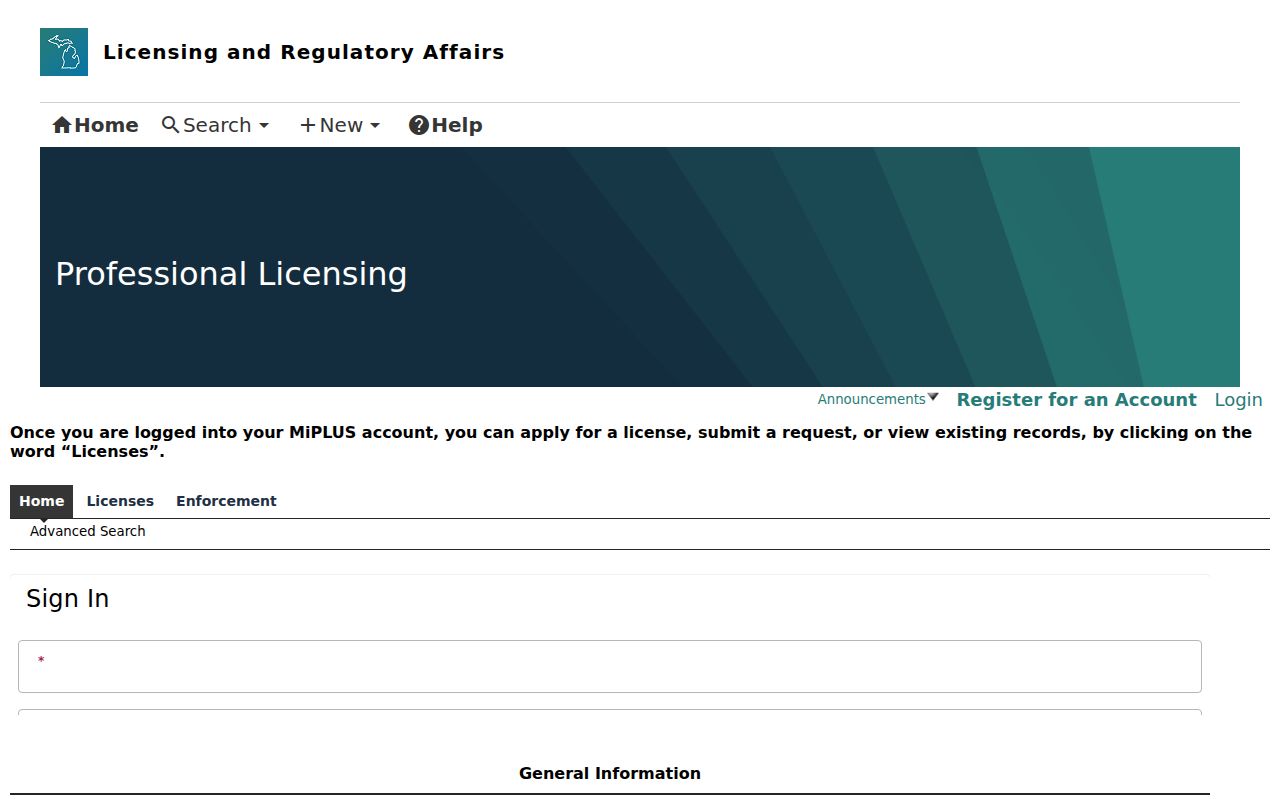Expand the New dropdown menu

340,125
